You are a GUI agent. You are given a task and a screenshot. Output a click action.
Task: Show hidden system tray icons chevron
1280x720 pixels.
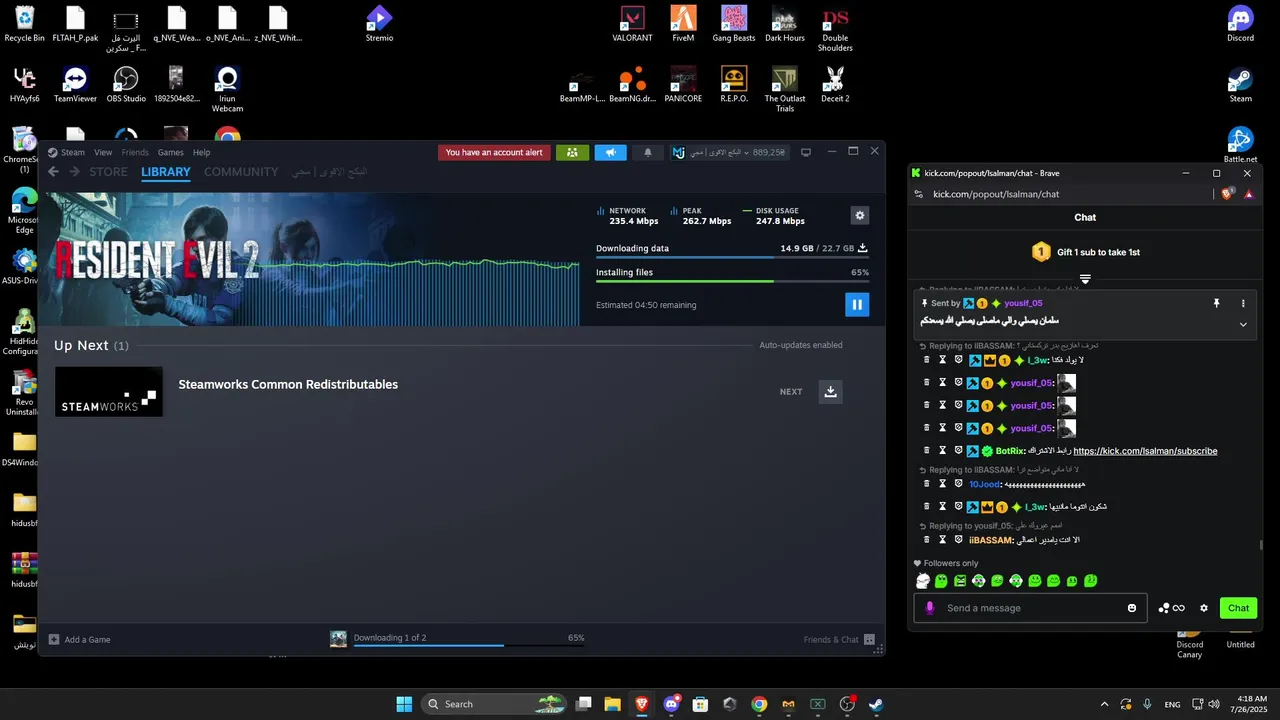click(1104, 704)
